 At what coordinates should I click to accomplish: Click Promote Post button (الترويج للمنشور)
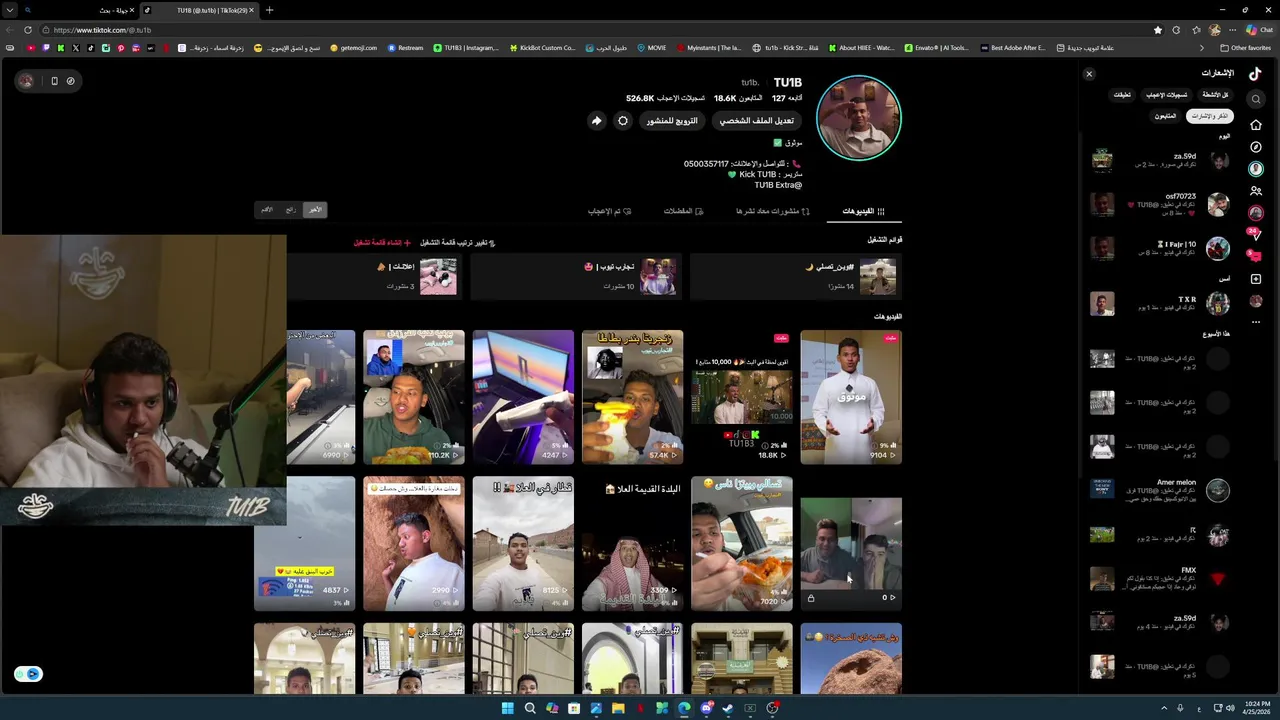(x=672, y=121)
